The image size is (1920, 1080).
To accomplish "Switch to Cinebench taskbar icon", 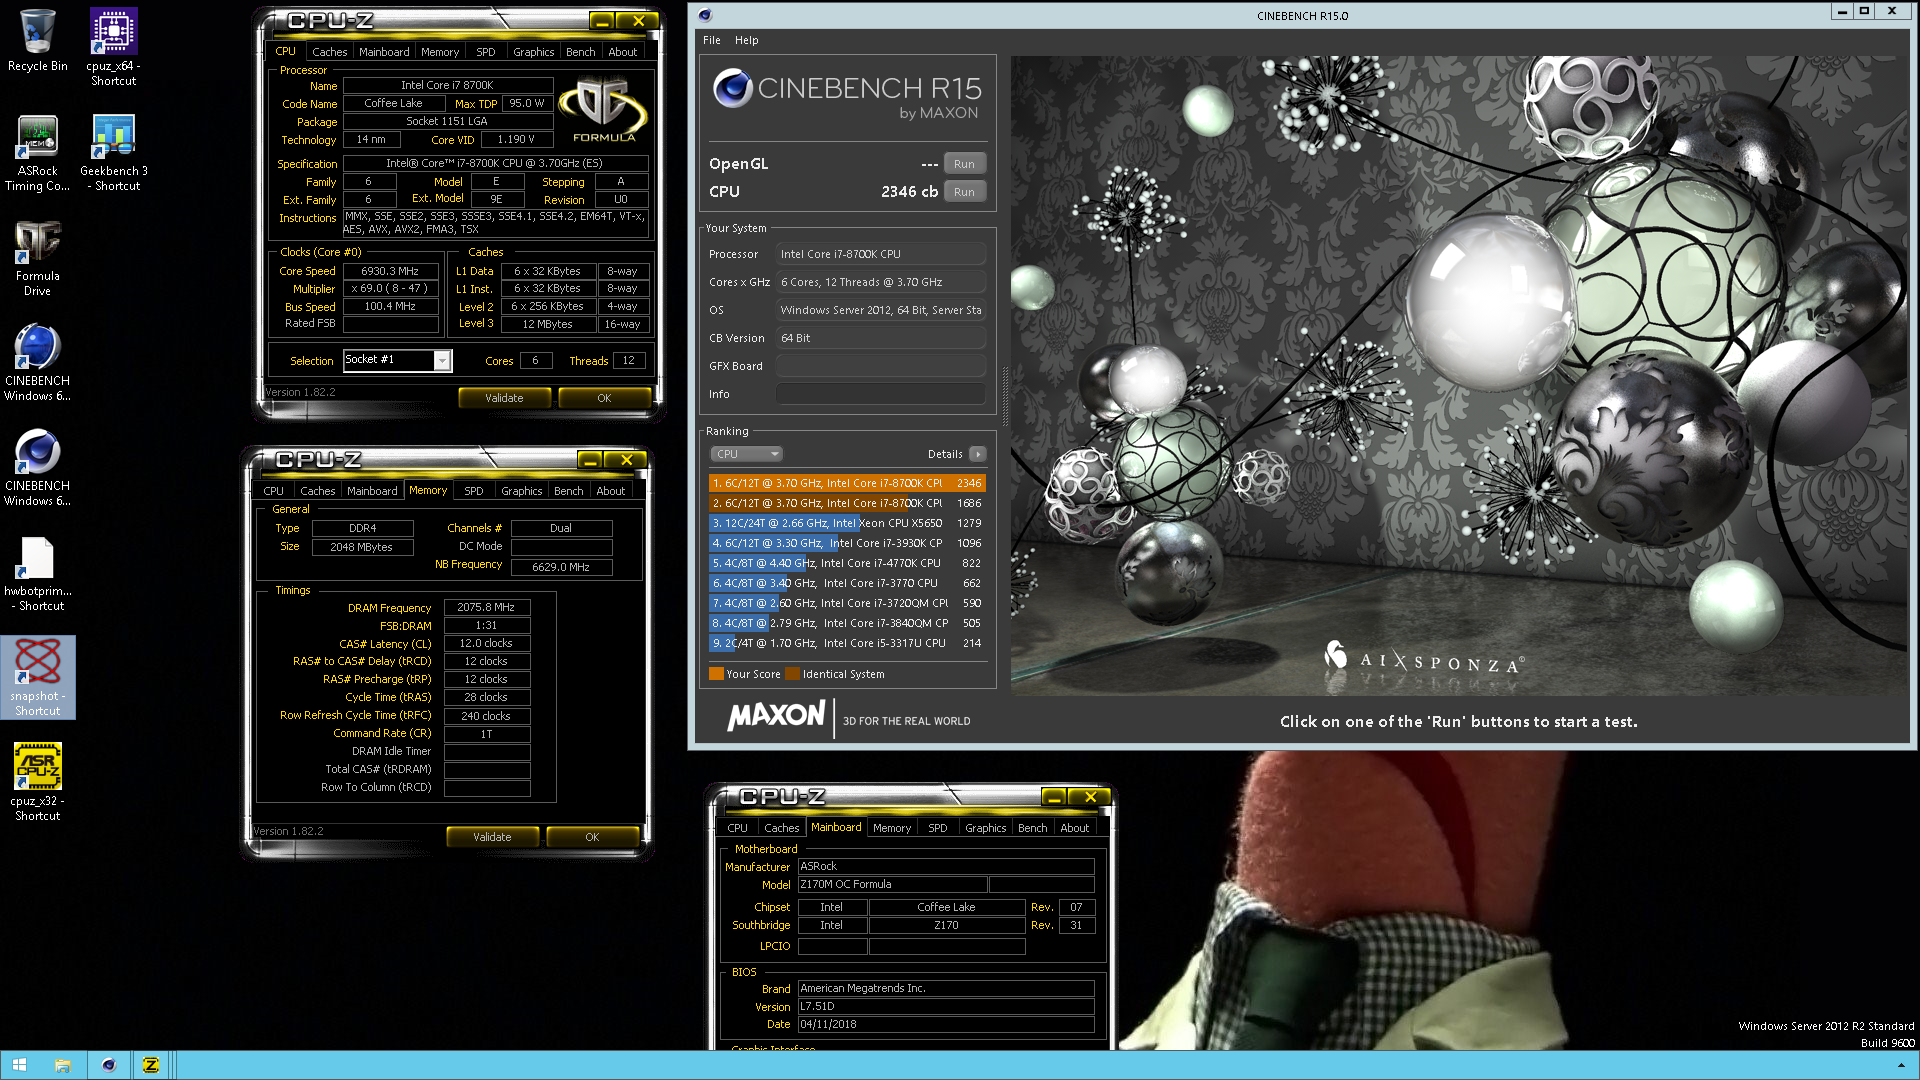I will coord(108,1065).
